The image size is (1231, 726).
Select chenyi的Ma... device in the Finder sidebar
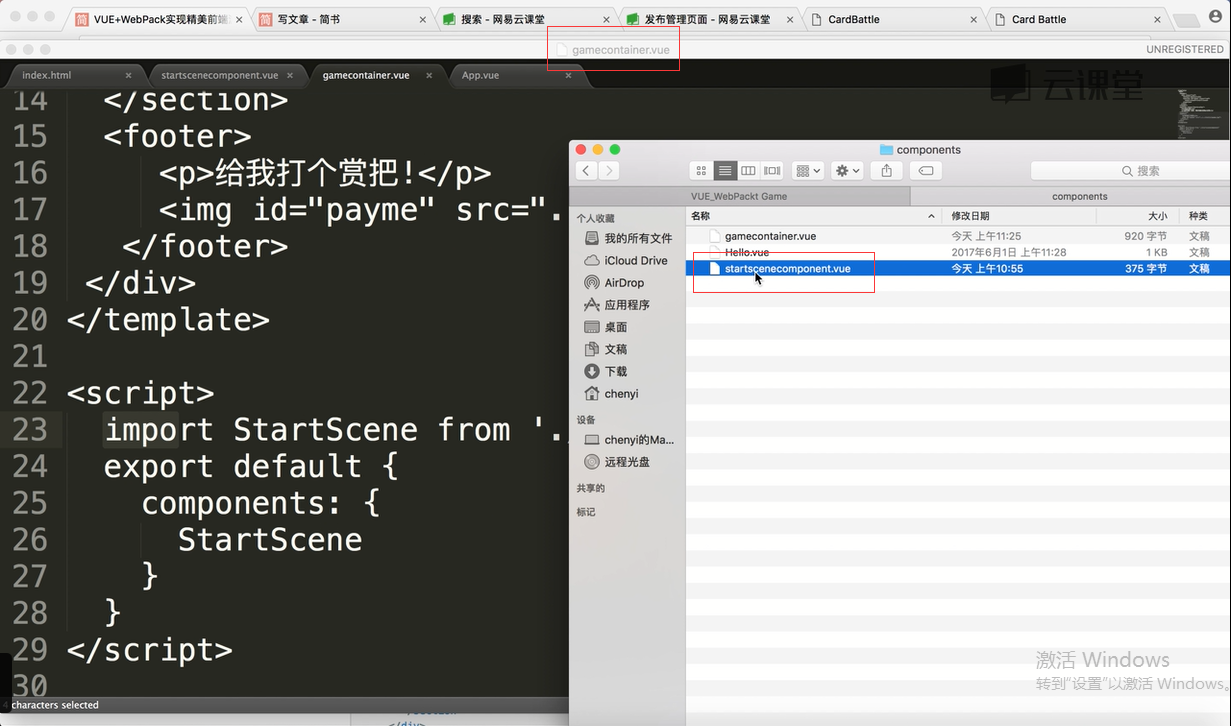point(628,440)
